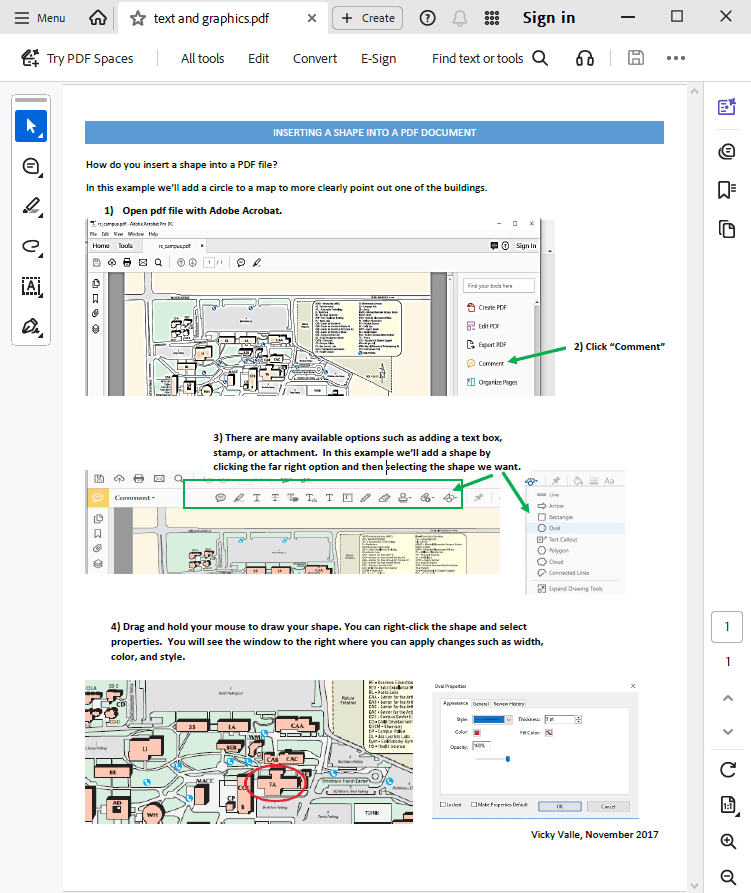
Task: Open the hamburger Menu
Action: 39,18
